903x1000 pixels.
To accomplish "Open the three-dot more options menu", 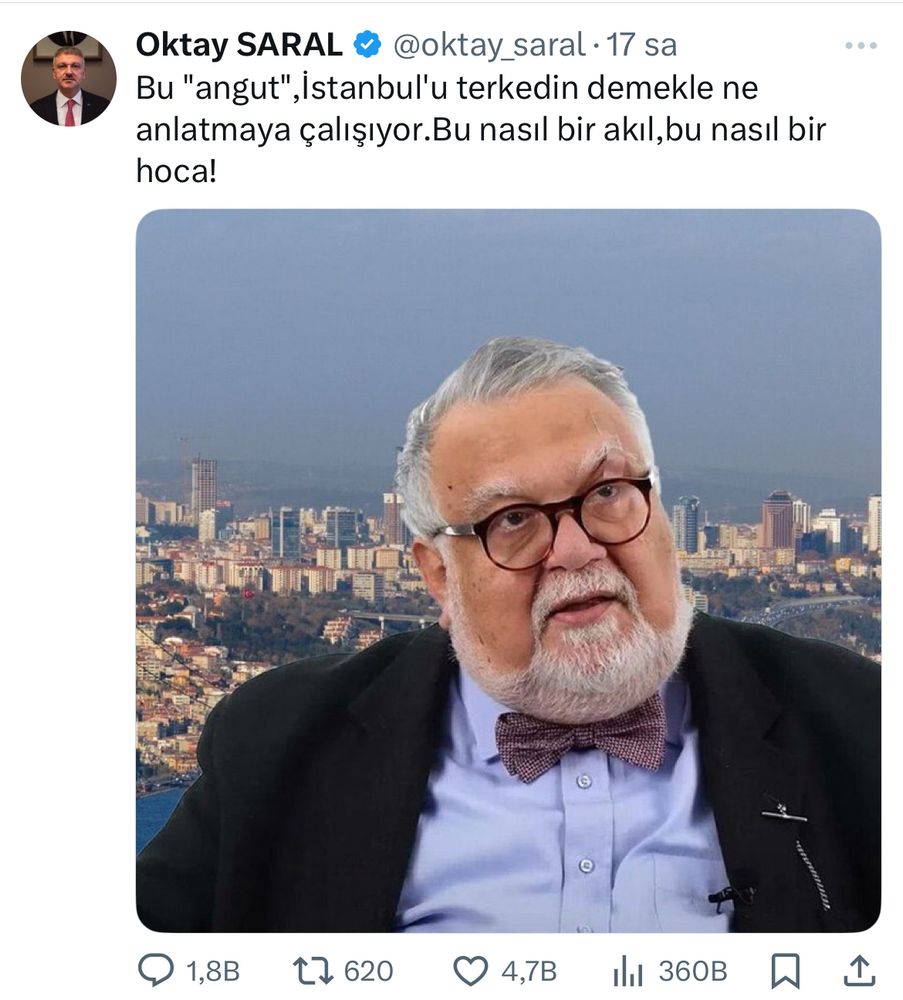I will [861, 46].
